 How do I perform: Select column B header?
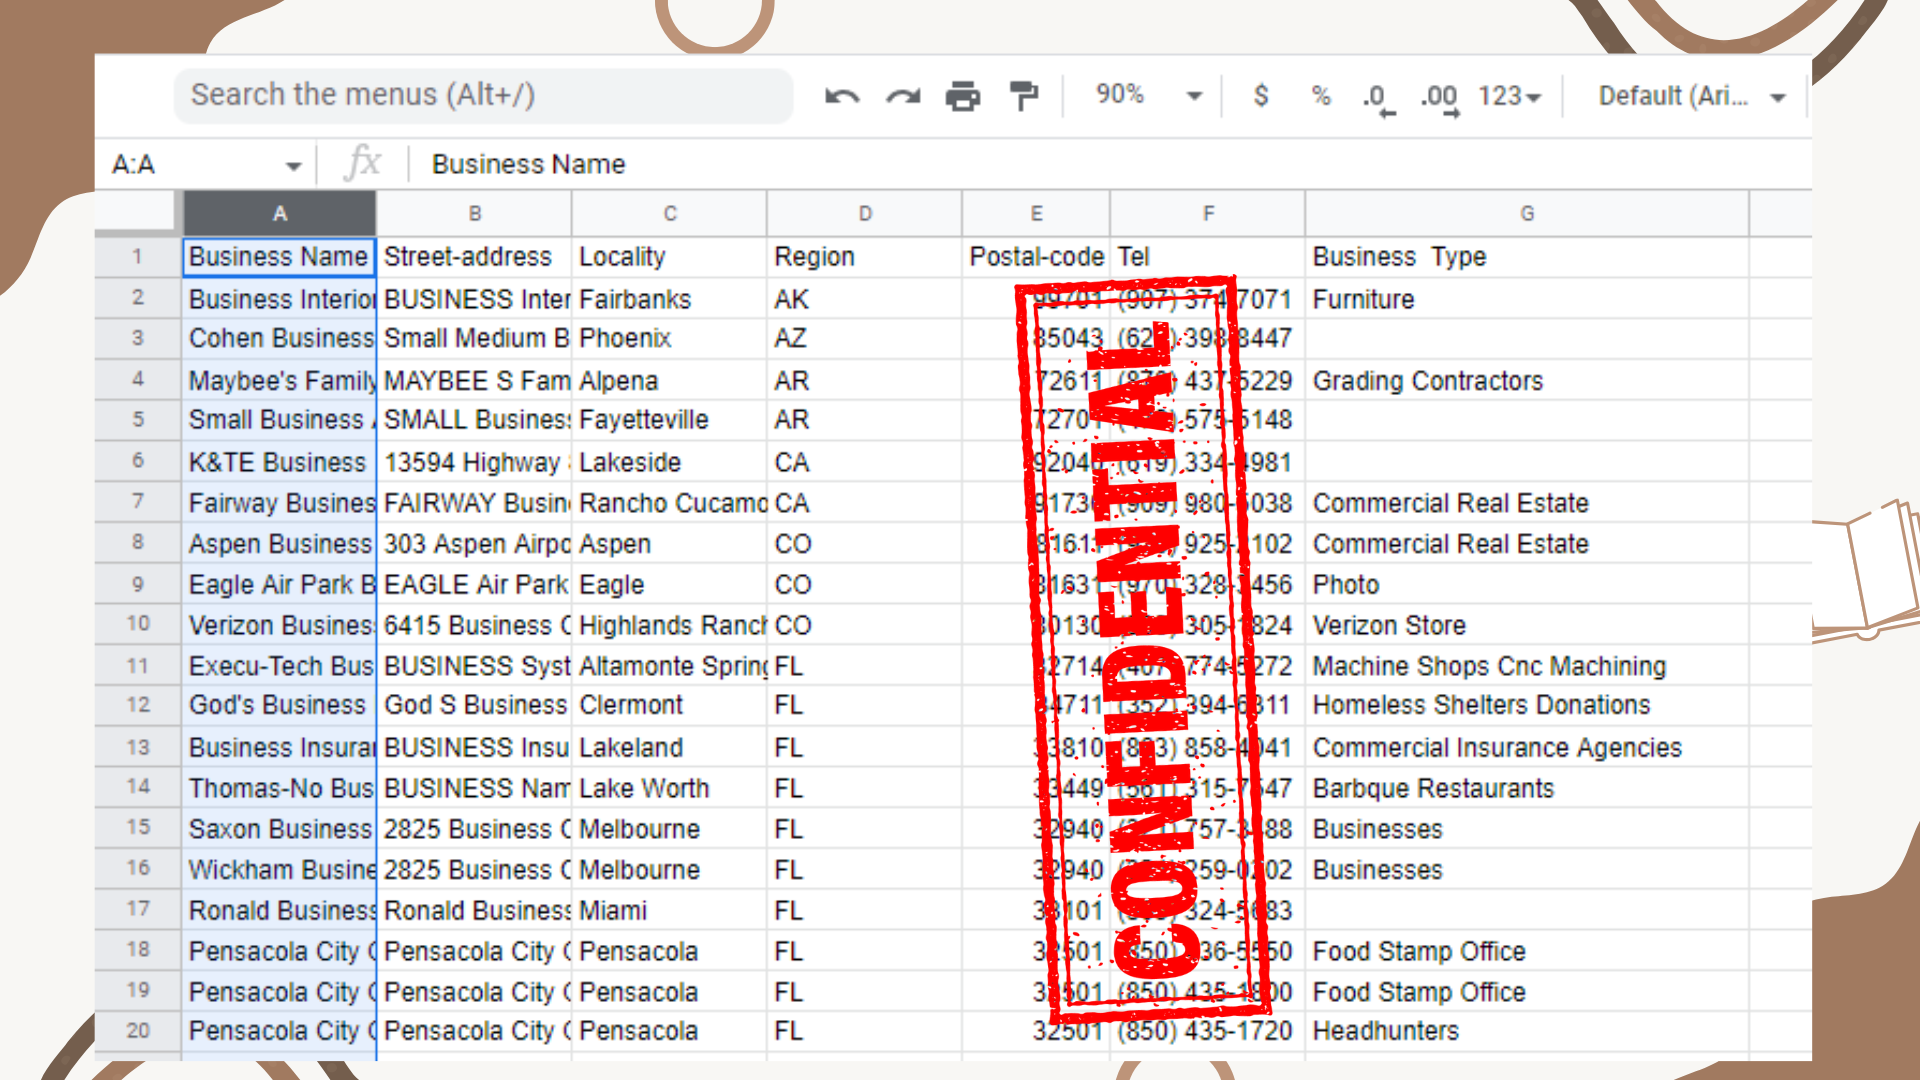pyautogui.click(x=474, y=214)
